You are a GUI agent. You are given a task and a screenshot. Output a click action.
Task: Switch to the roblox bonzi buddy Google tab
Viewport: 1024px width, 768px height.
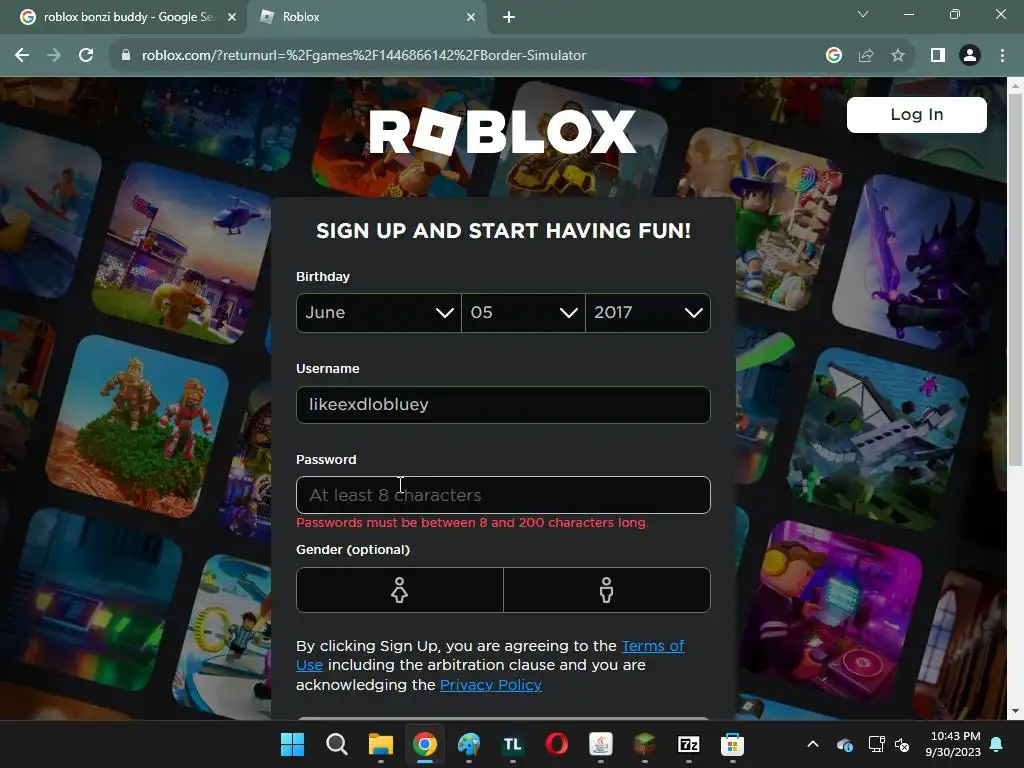pyautogui.click(x=128, y=17)
